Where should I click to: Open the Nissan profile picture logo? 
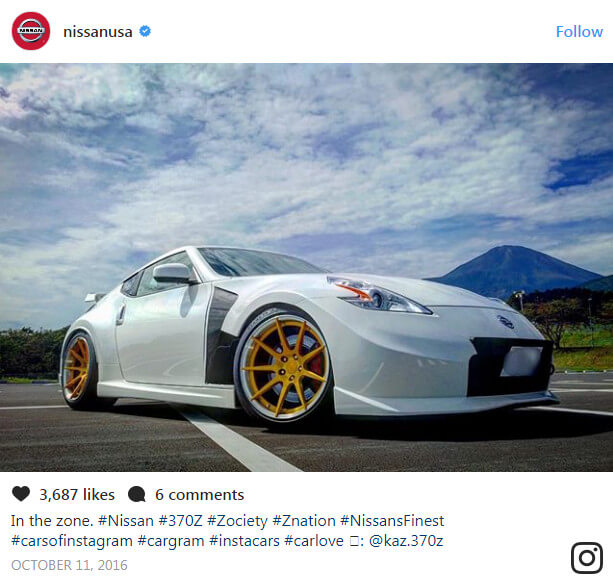(31, 31)
